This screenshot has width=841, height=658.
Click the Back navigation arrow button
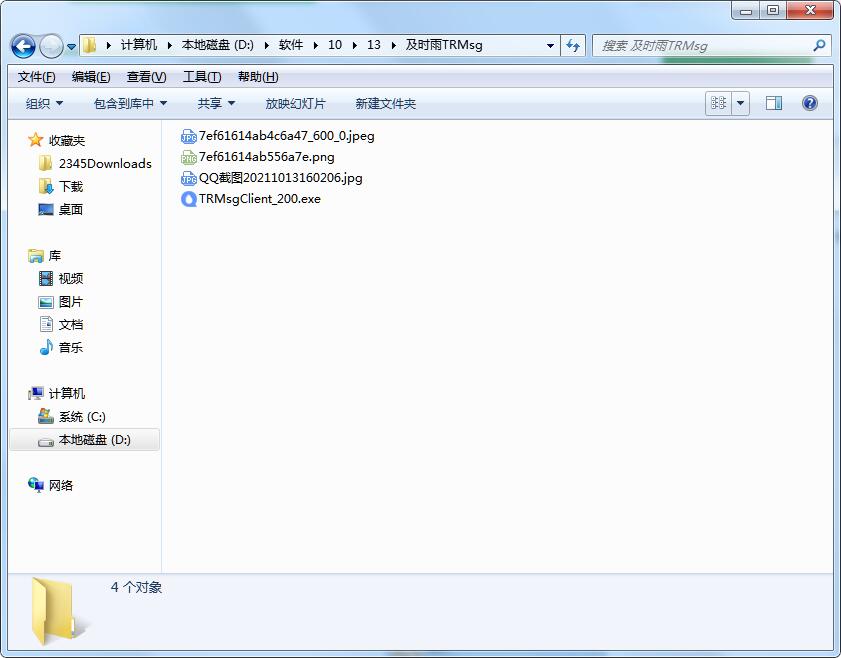(23, 46)
